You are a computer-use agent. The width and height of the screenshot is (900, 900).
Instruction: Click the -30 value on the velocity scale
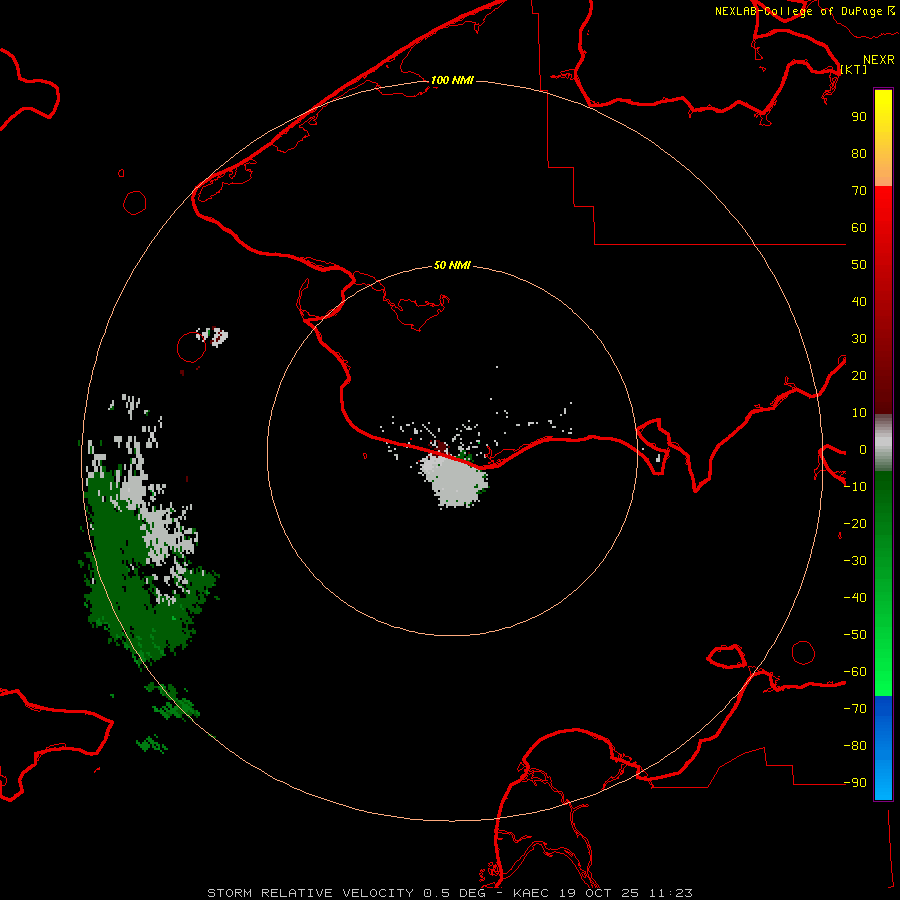[855, 561]
